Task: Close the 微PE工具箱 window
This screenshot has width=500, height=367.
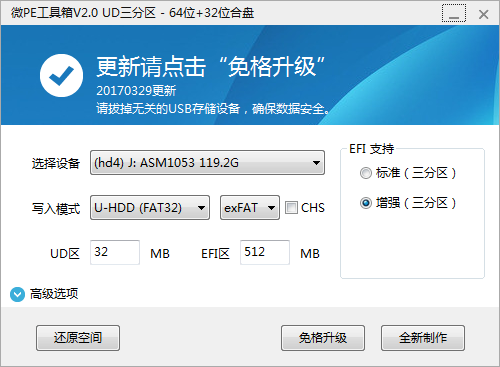Action: click(483, 14)
